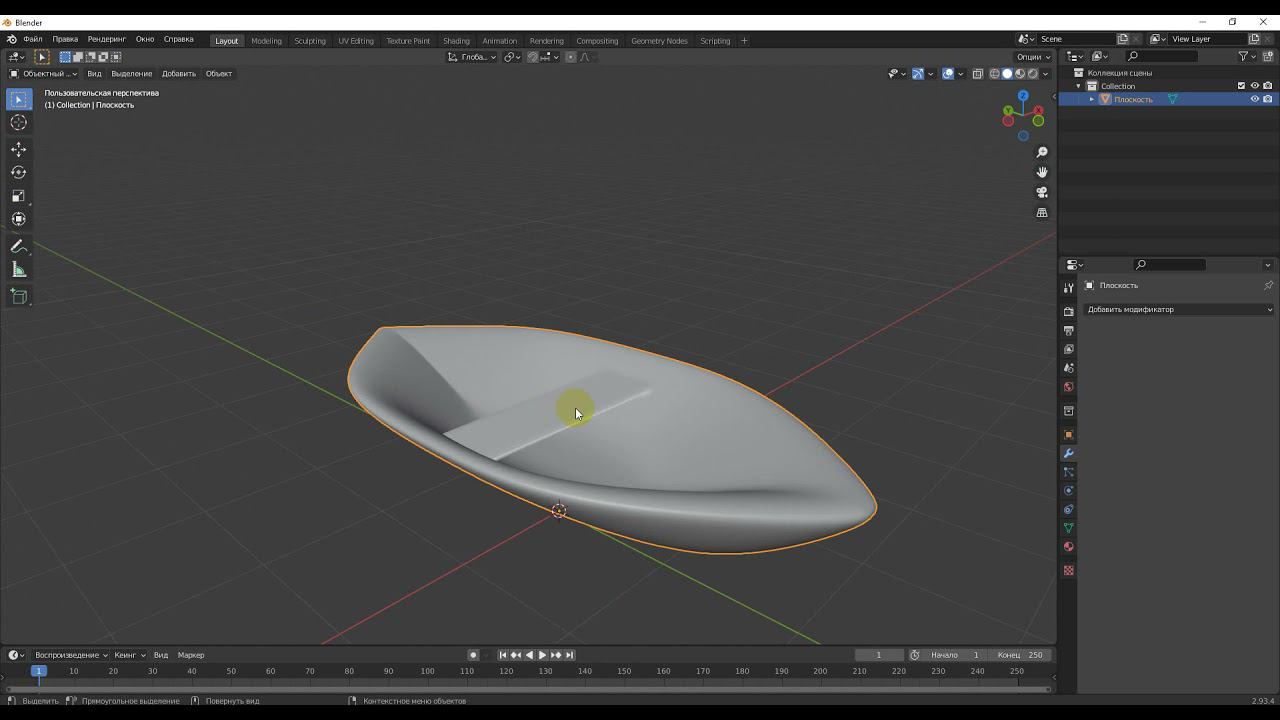Open the Particles properties tab

click(1068, 472)
